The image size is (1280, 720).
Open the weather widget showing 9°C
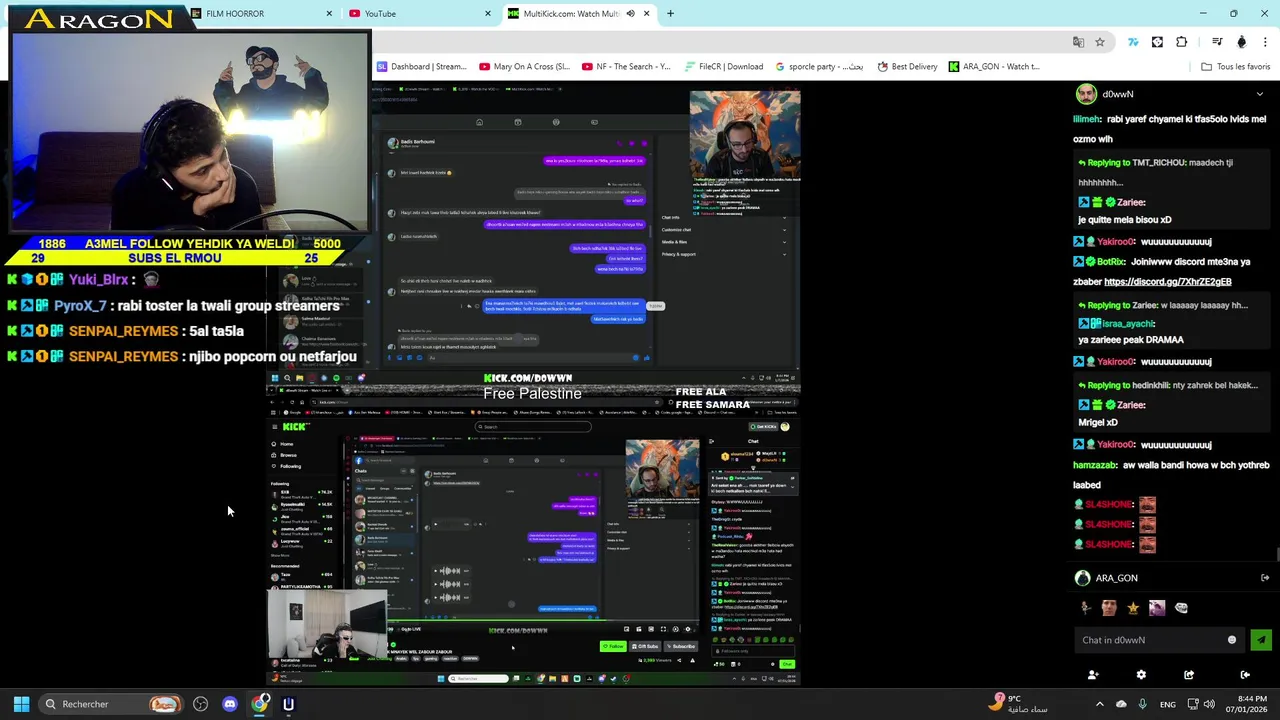click(1020, 704)
